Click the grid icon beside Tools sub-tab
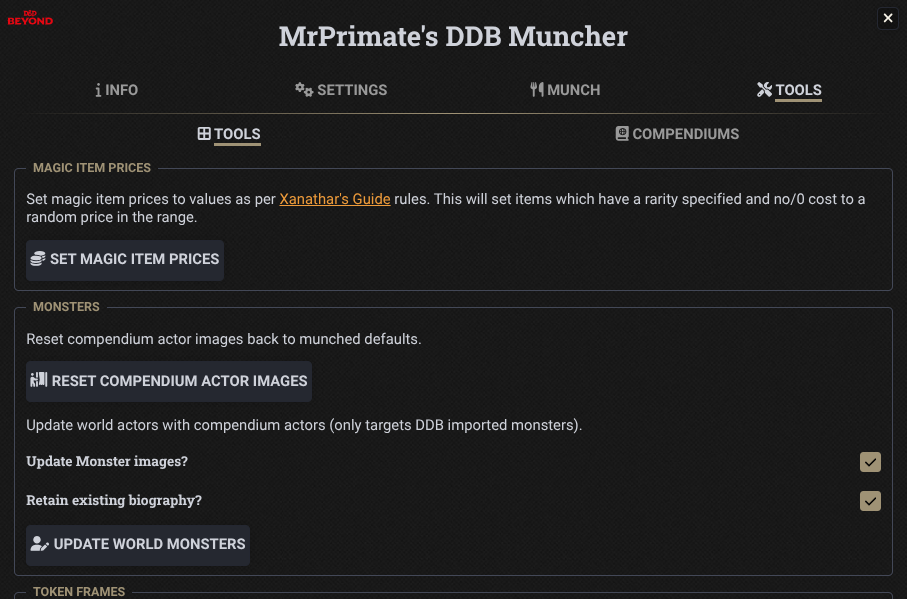Image resolution: width=907 pixels, height=599 pixels. pos(204,134)
